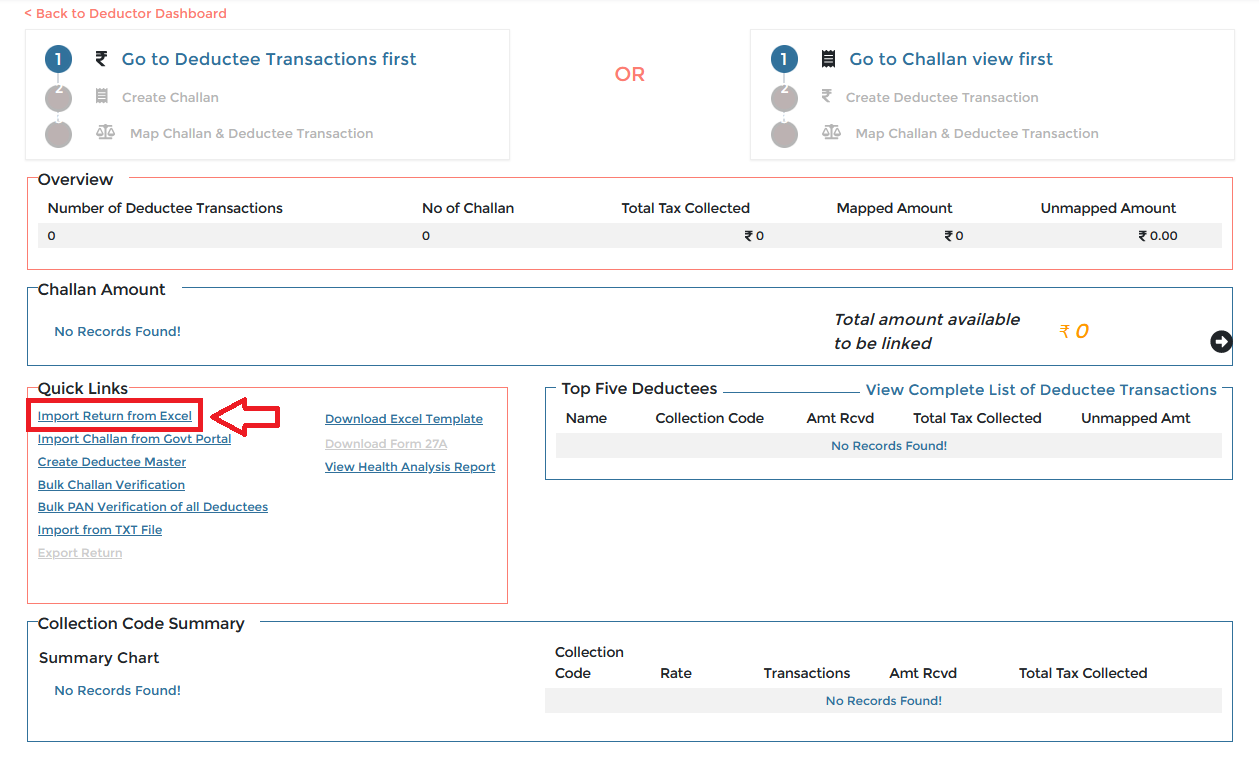
Task: Open Import Challan from Govt Portal
Action: click(x=134, y=439)
